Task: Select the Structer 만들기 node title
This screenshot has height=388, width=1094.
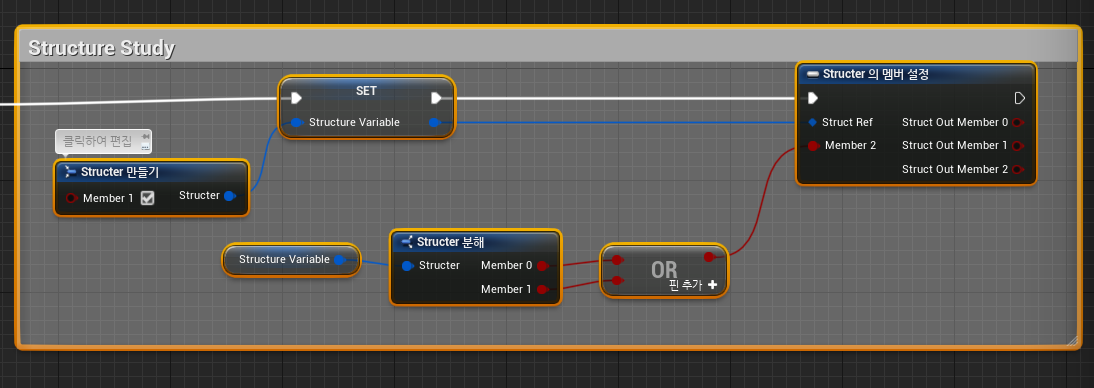Action: (x=120, y=172)
